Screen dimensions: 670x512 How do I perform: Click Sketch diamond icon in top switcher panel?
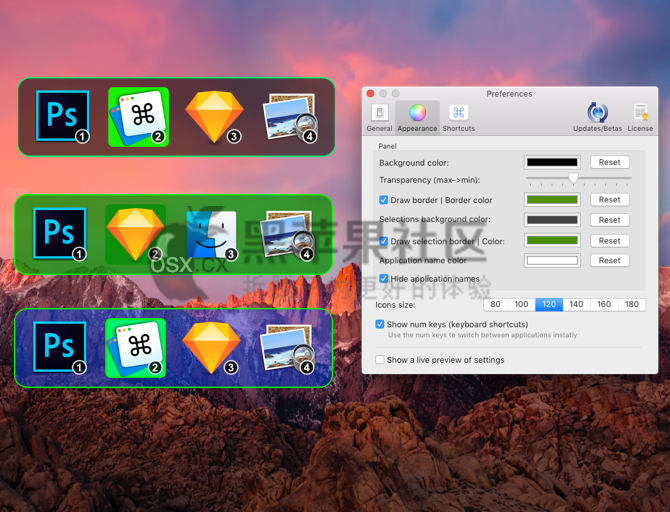click(215, 116)
